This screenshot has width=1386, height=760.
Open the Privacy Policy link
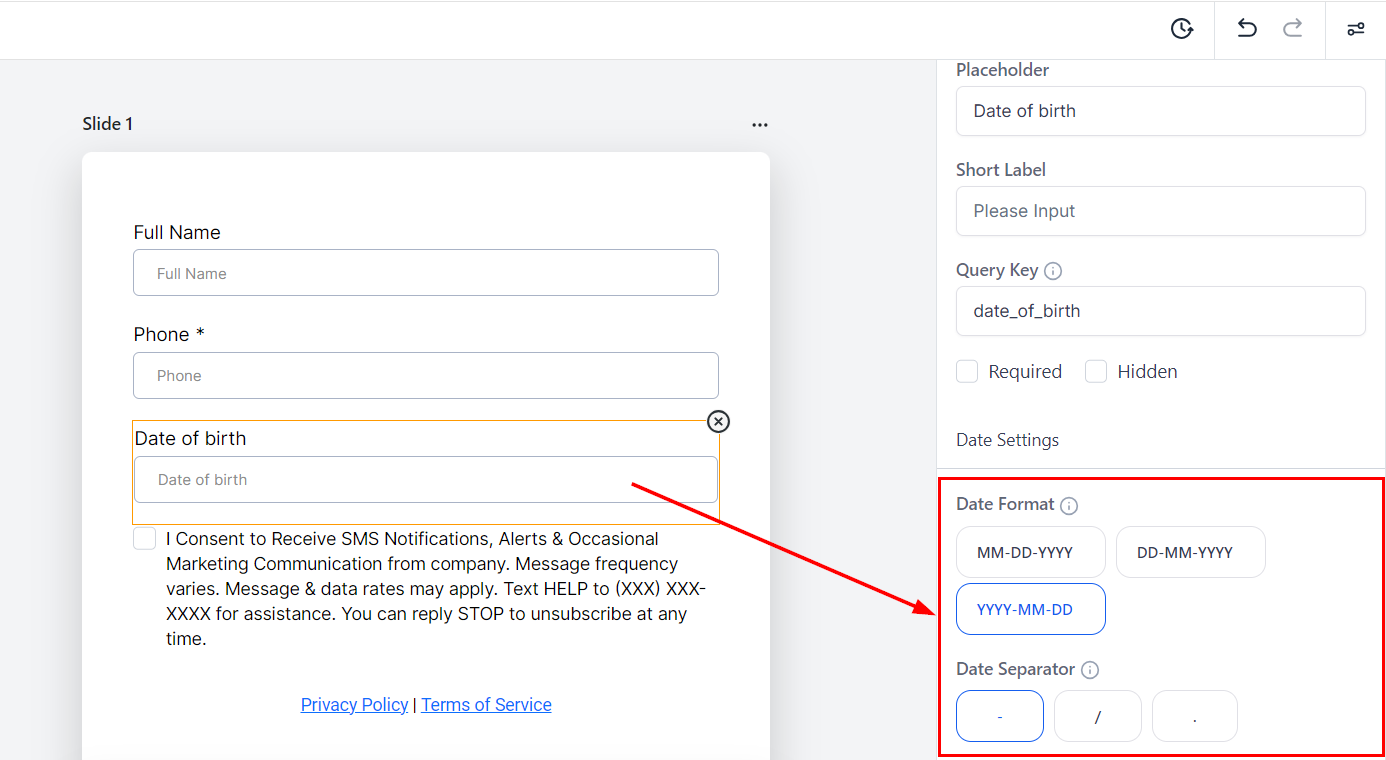(x=354, y=705)
